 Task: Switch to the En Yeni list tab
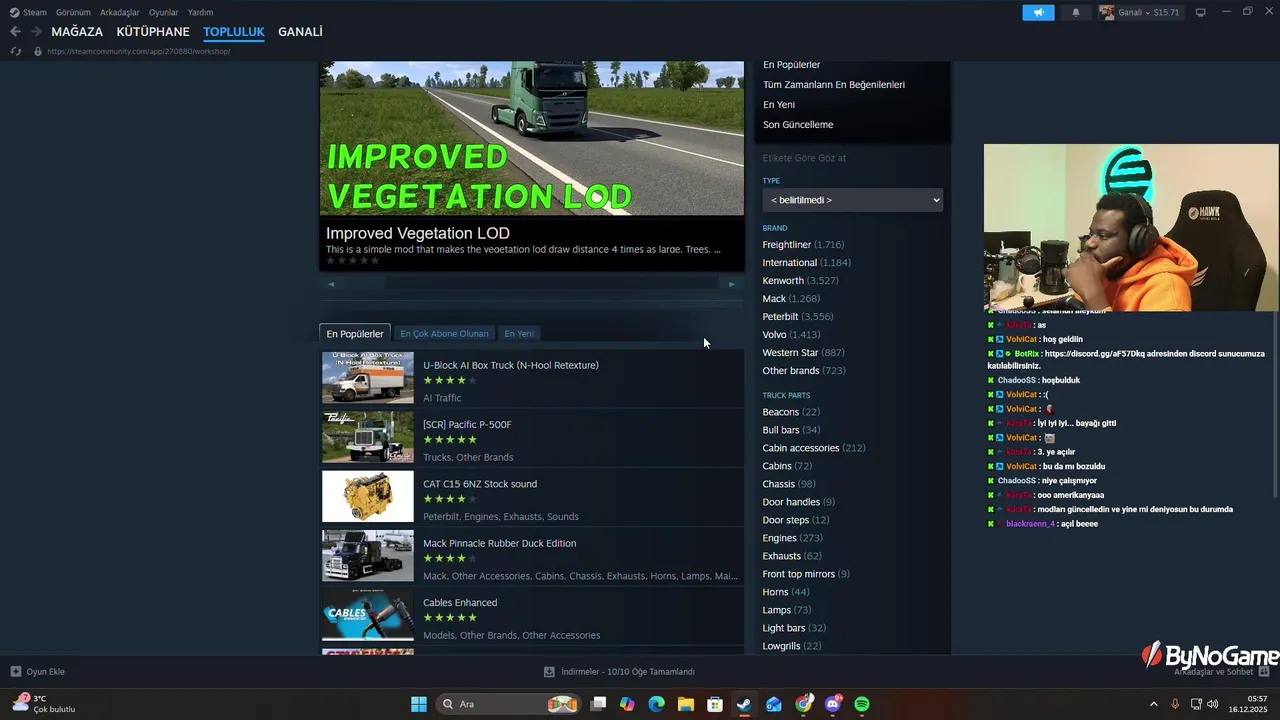(x=519, y=334)
